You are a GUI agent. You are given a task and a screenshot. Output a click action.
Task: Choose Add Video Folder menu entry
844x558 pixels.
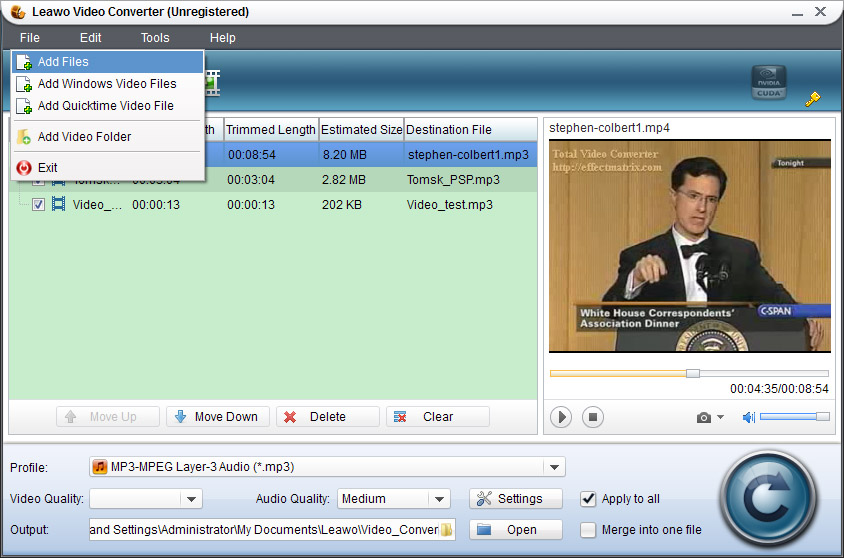coord(108,137)
